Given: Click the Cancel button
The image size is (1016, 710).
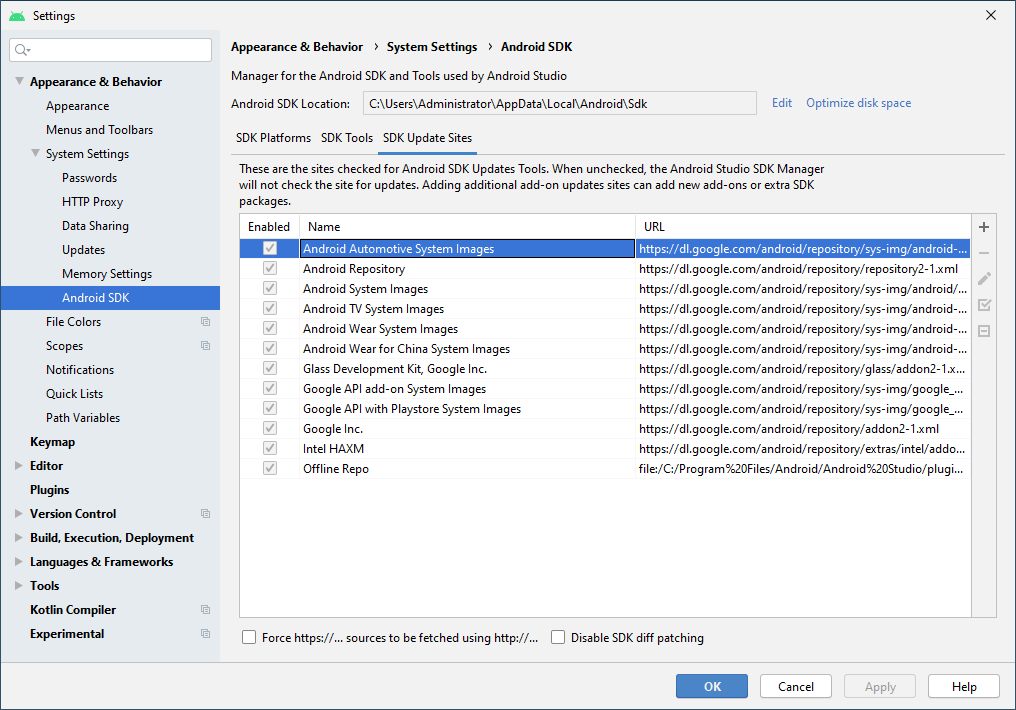Looking at the screenshot, I should coord(796,686).
